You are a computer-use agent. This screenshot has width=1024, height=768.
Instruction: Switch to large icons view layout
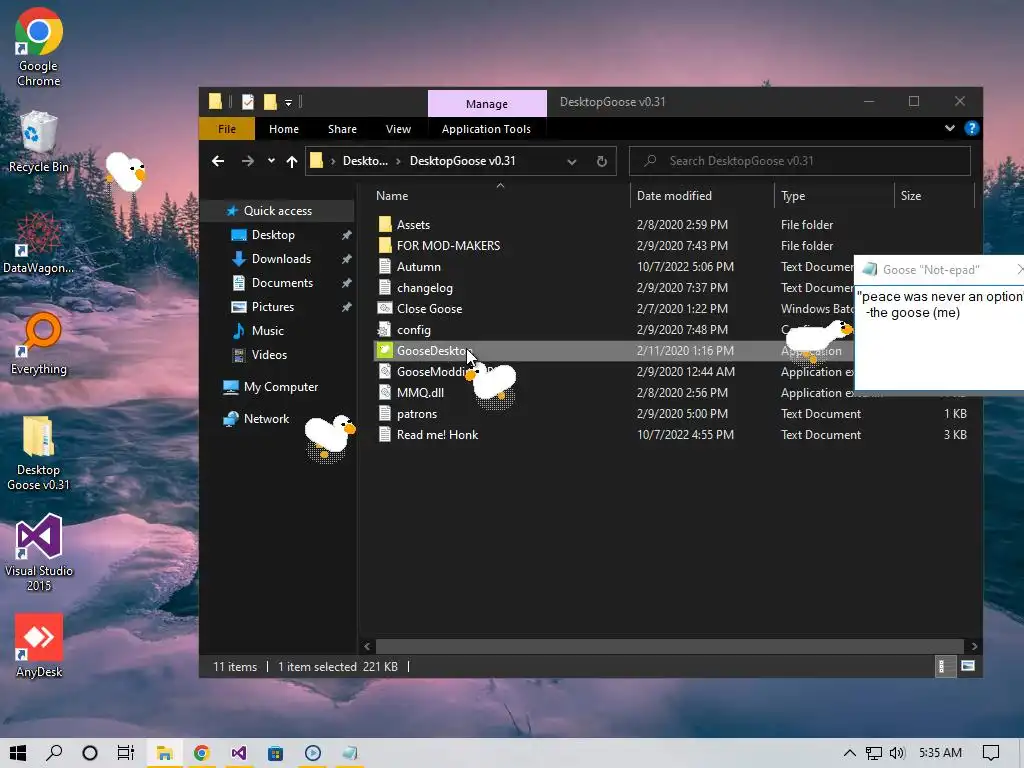pyautogui.click(x=968, y=666)
